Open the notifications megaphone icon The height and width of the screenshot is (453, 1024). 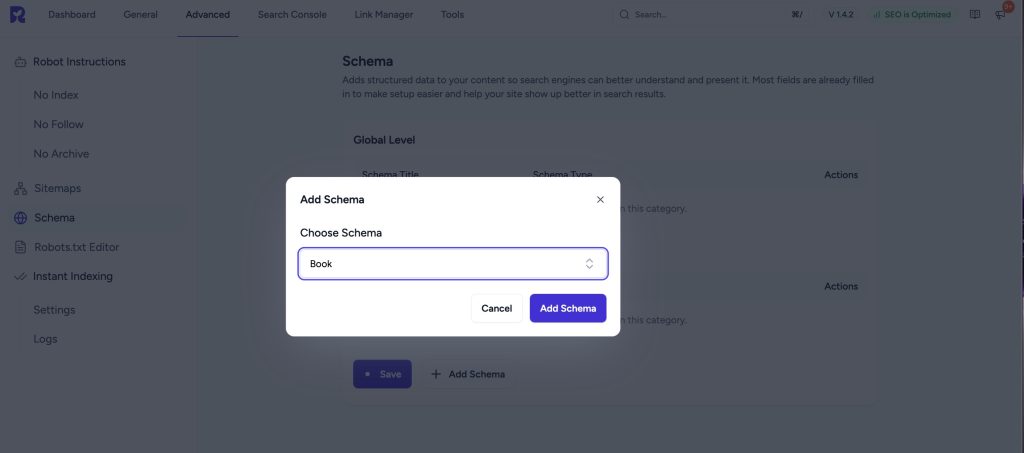click(999, 15)
